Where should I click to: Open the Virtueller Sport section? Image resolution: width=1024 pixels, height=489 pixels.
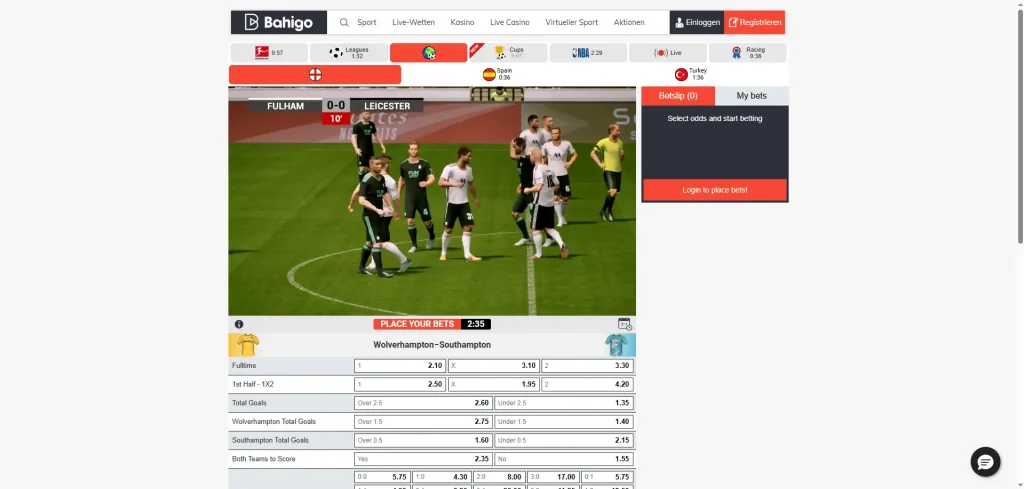571,22
